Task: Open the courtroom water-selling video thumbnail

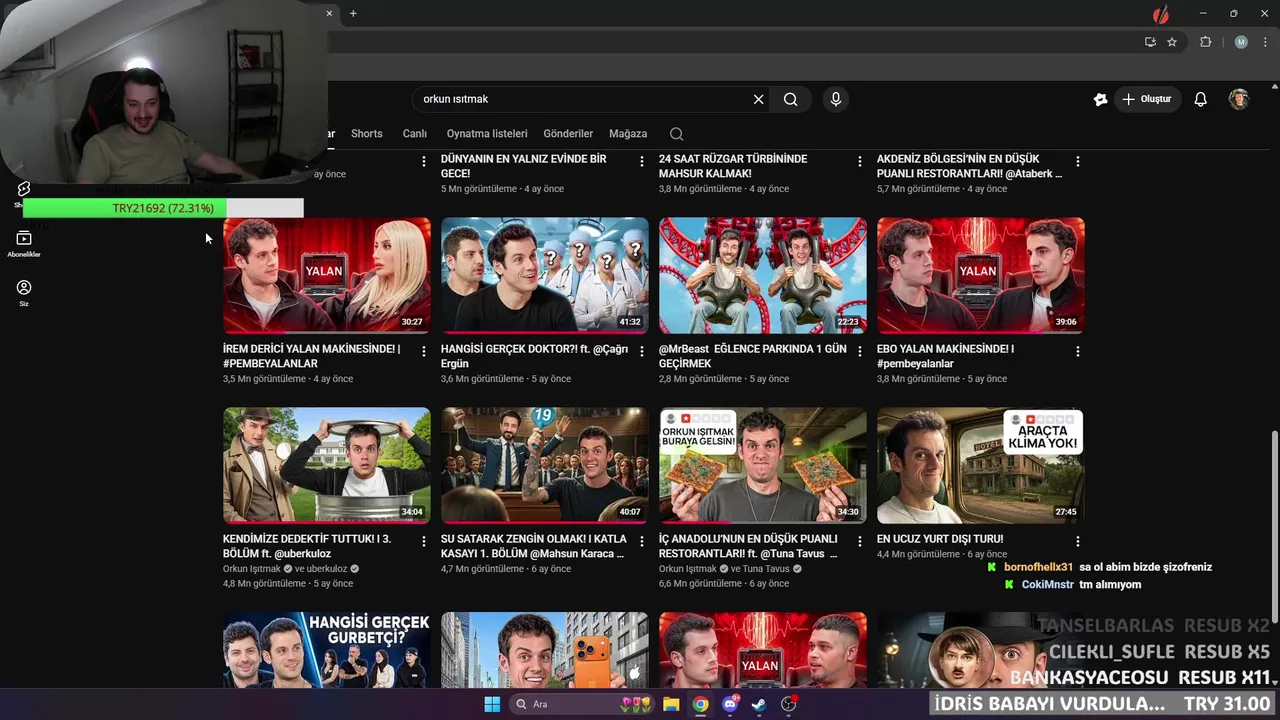Action: (x=545, y=465)
